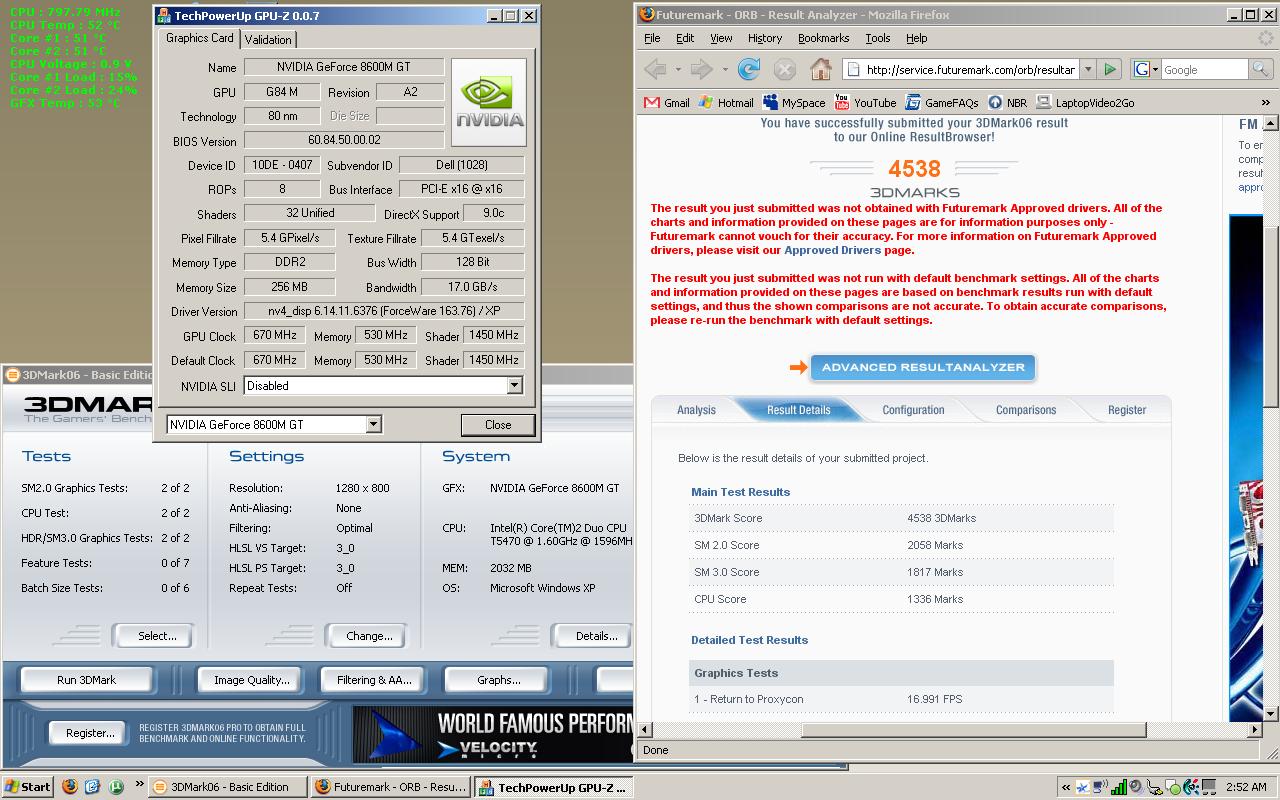The image size is (1280, 800).
Task: Open the Hotmail bookmark
Action: pos(726,102)
